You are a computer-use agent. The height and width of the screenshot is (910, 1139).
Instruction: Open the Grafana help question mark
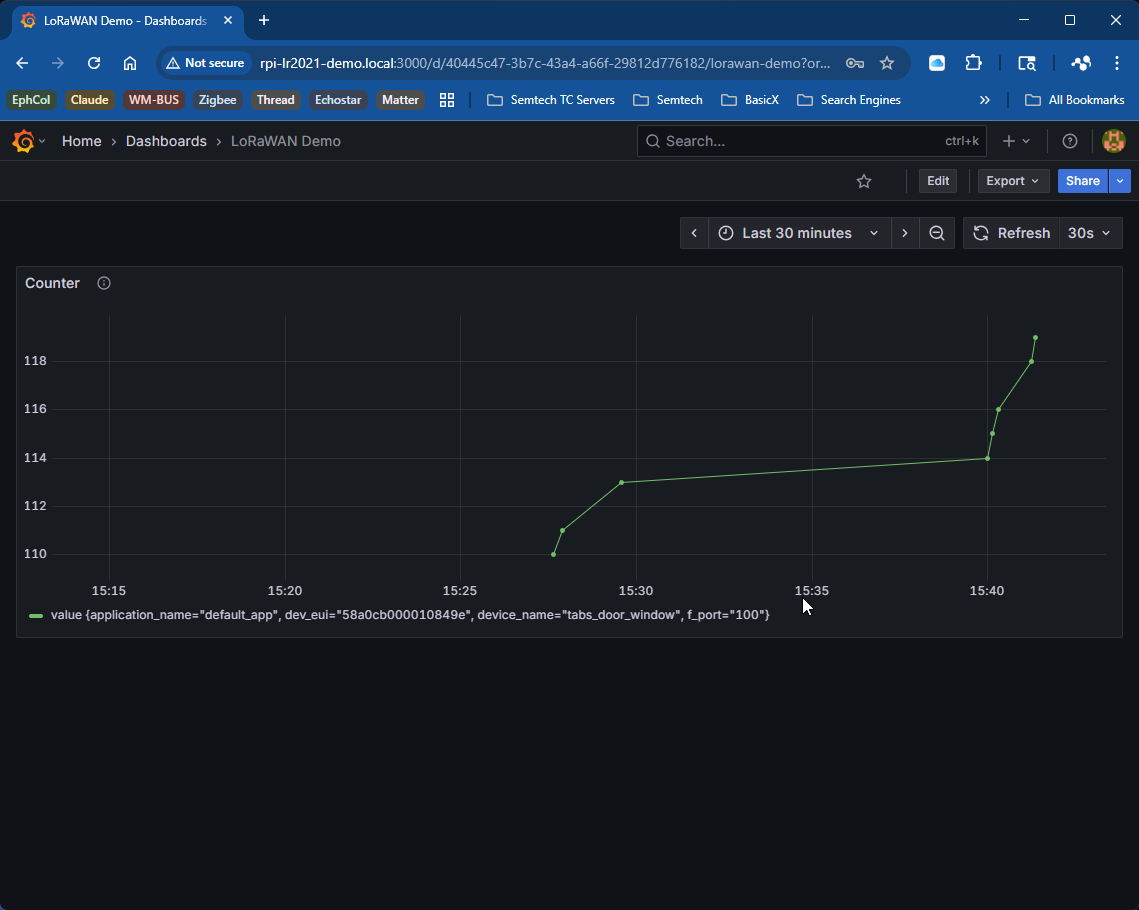(x=1069, y=141)
